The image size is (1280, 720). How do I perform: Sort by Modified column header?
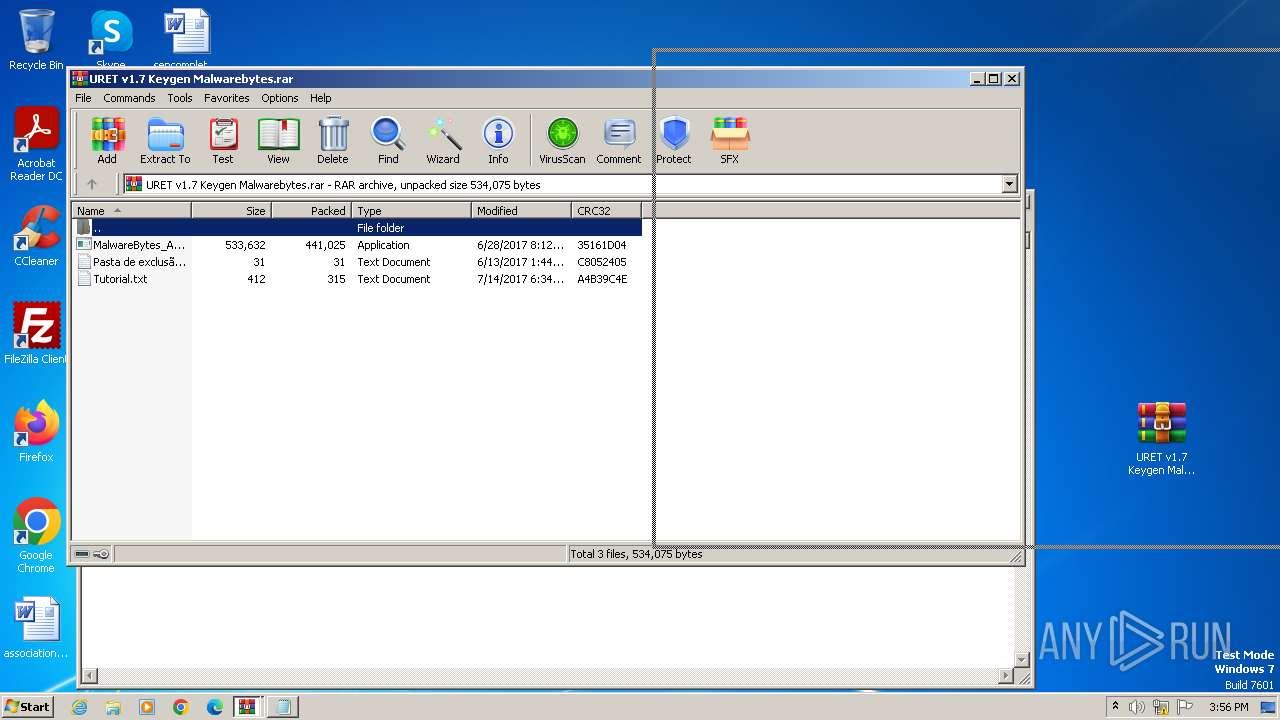coord(521,211)
